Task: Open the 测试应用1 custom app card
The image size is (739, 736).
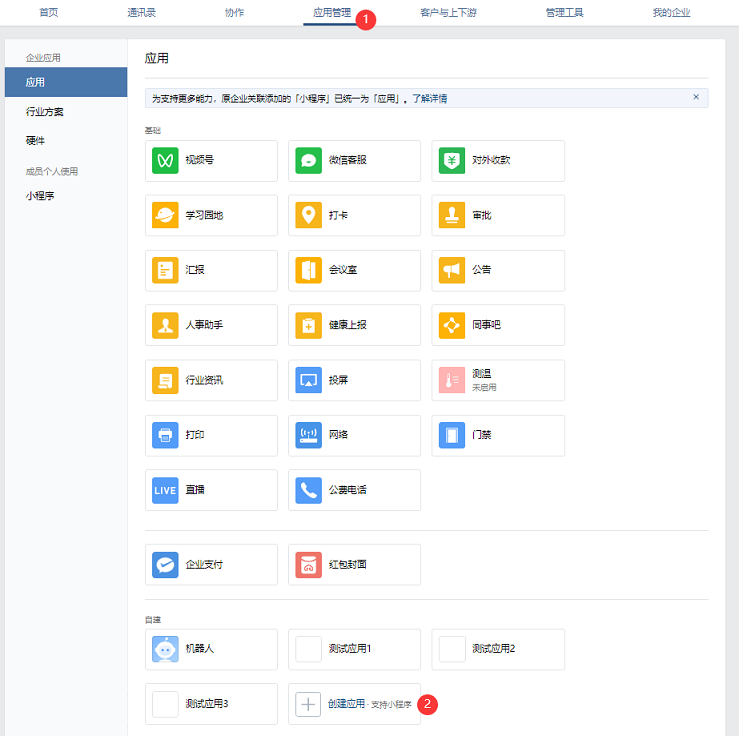Action: [354, 649]
